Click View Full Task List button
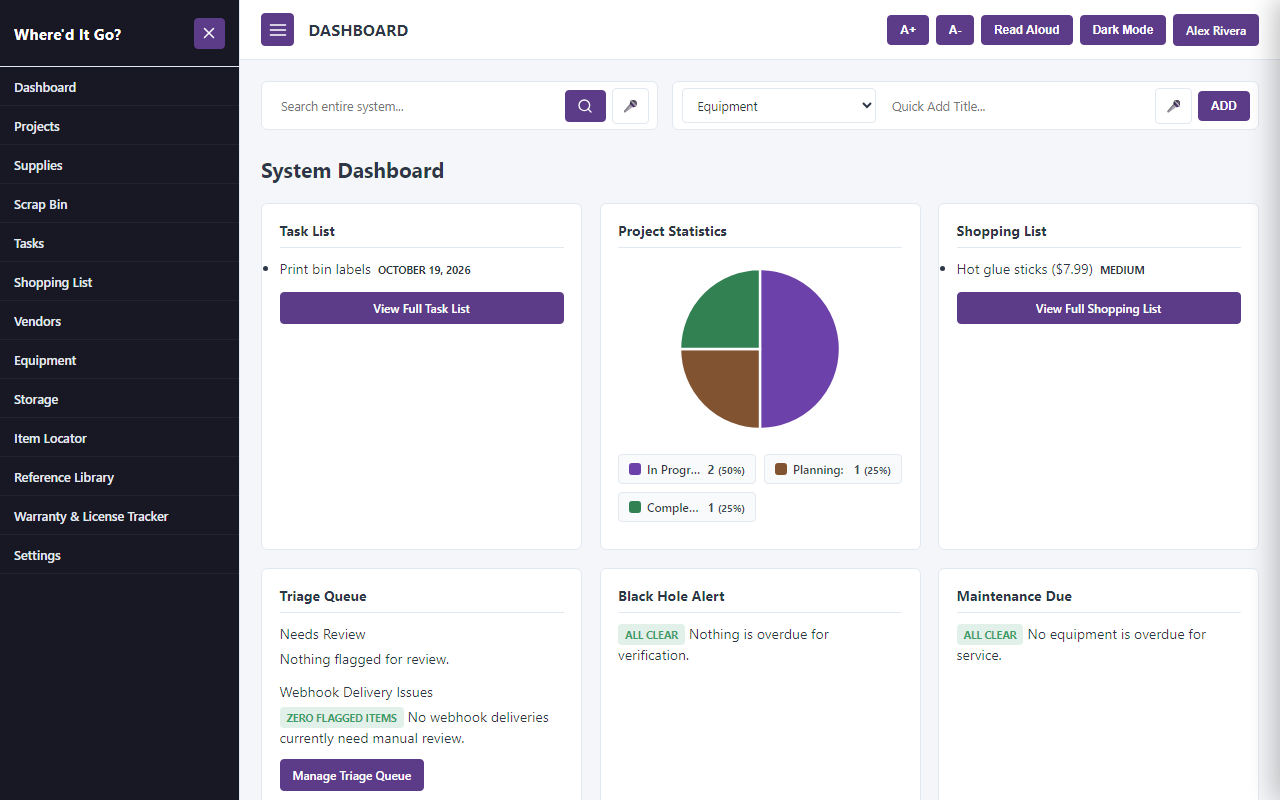1280x800 pixels. (422, 308)
